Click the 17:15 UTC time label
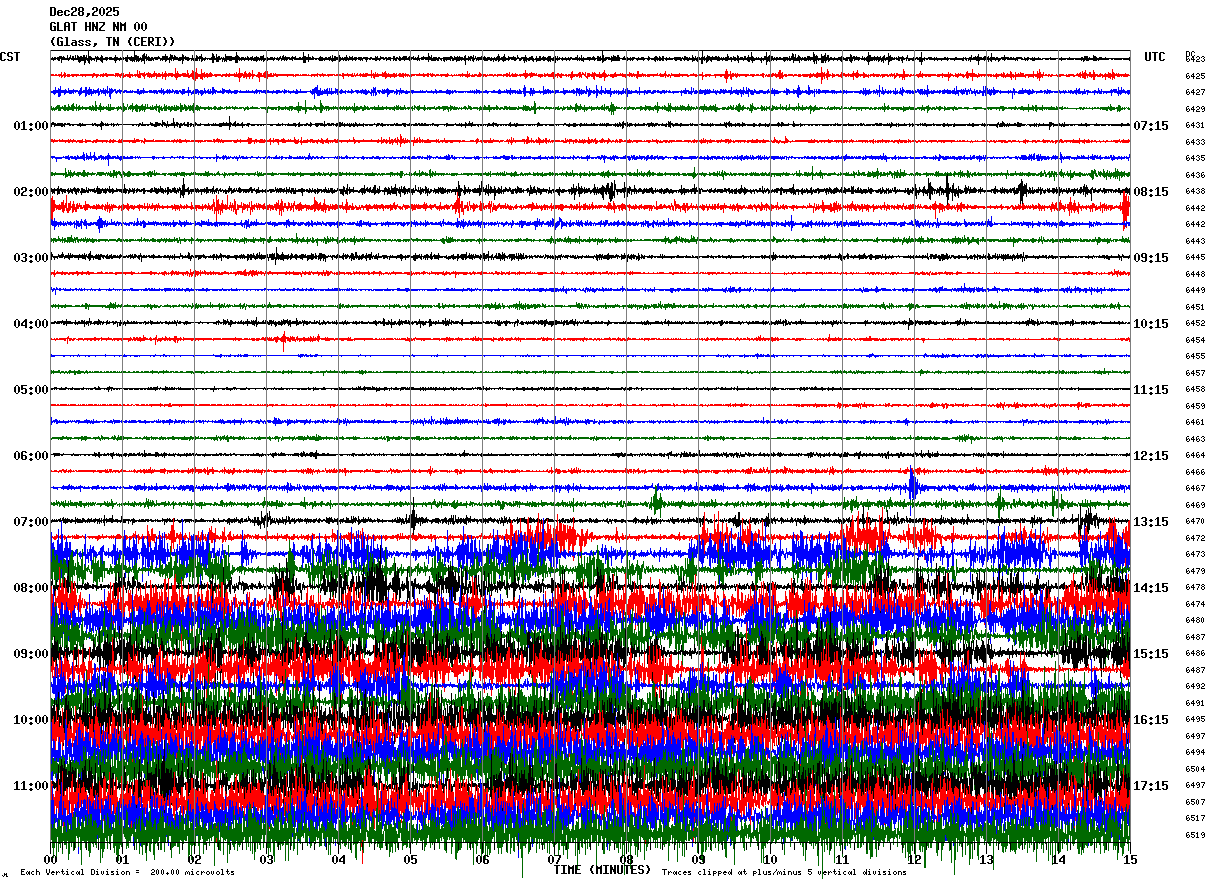1210x886 pixels. click(x=1151, y=786)
